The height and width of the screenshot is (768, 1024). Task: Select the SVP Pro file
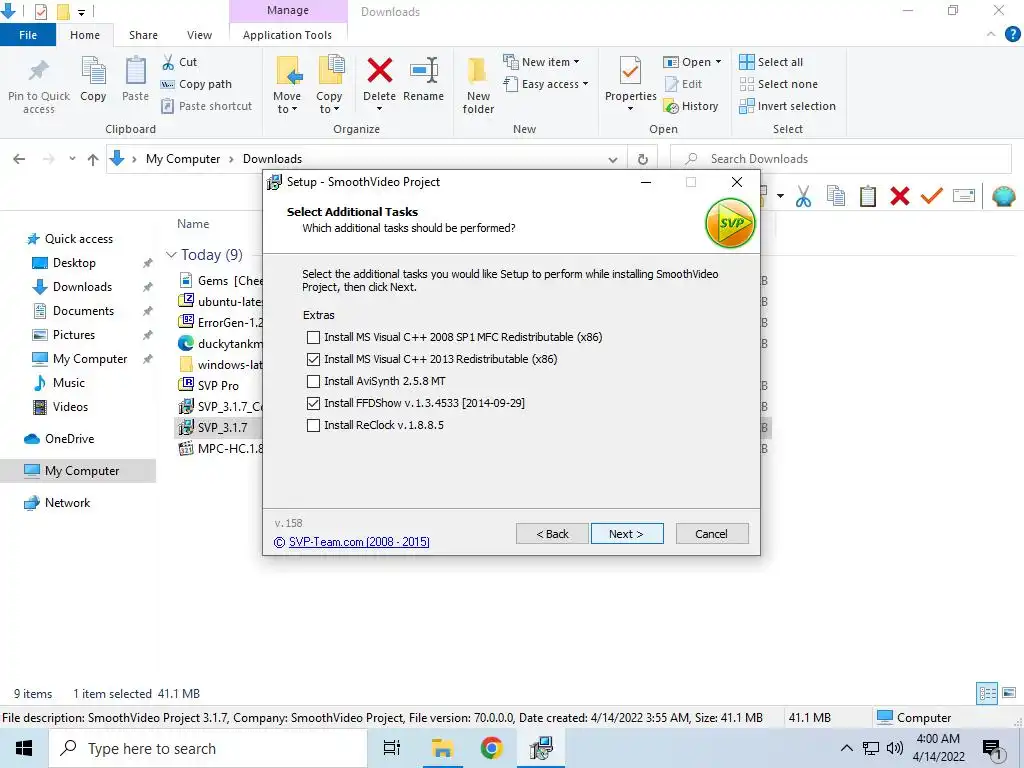coord(218,386)
